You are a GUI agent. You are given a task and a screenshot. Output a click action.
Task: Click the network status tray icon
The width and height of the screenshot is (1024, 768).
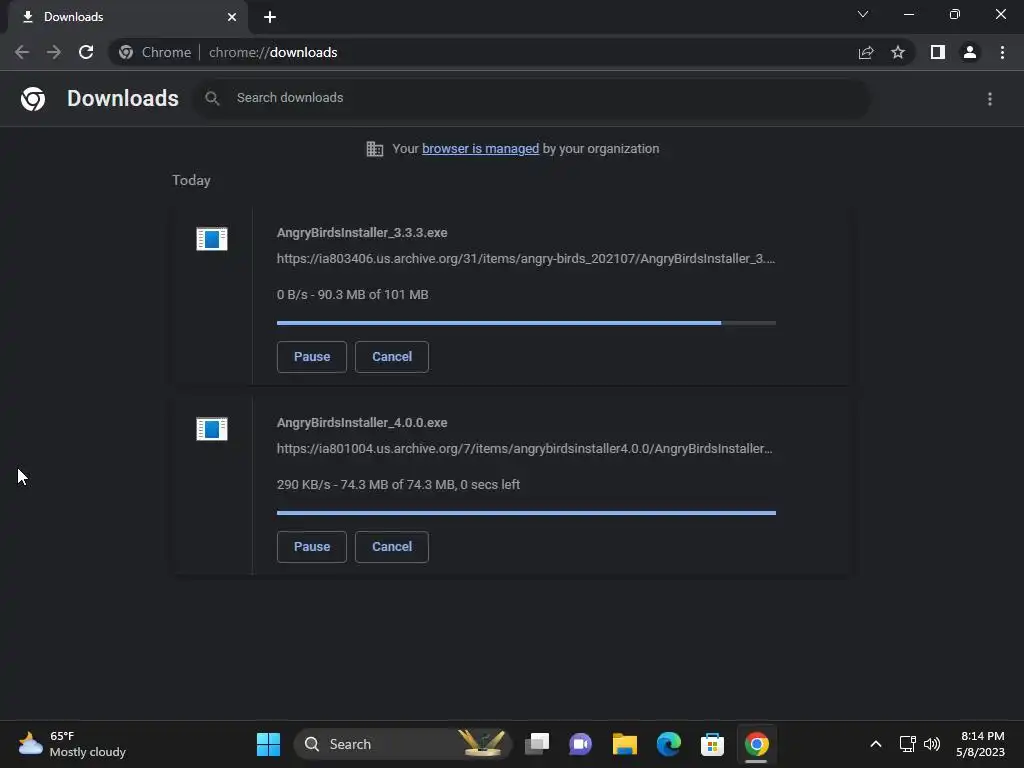click(x=907, y=744)
